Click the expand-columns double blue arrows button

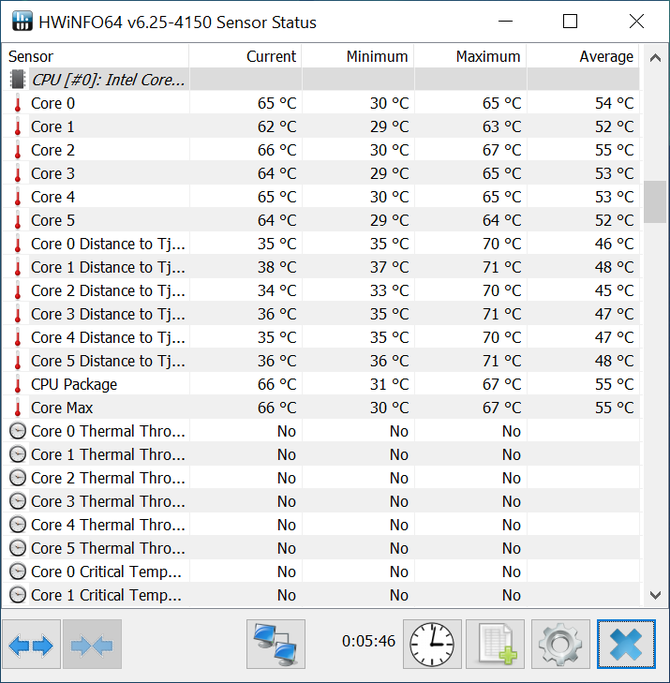(x=31, y=644)
